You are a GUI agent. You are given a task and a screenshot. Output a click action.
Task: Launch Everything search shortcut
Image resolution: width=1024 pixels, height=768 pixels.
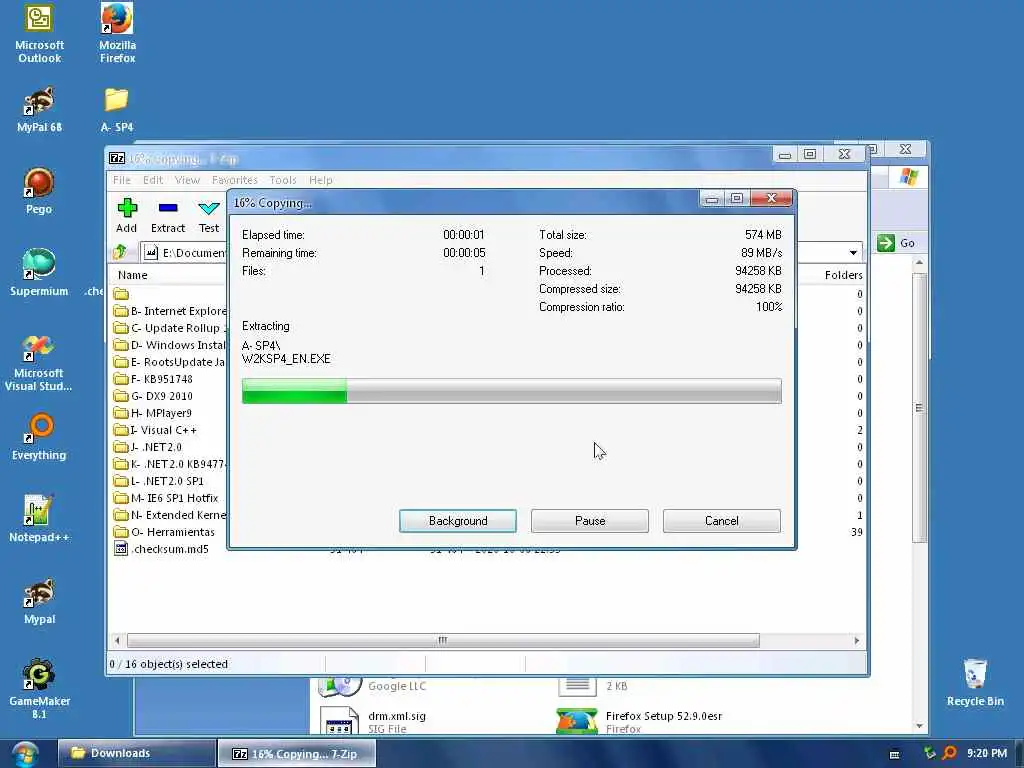click(x=39, y=437)
